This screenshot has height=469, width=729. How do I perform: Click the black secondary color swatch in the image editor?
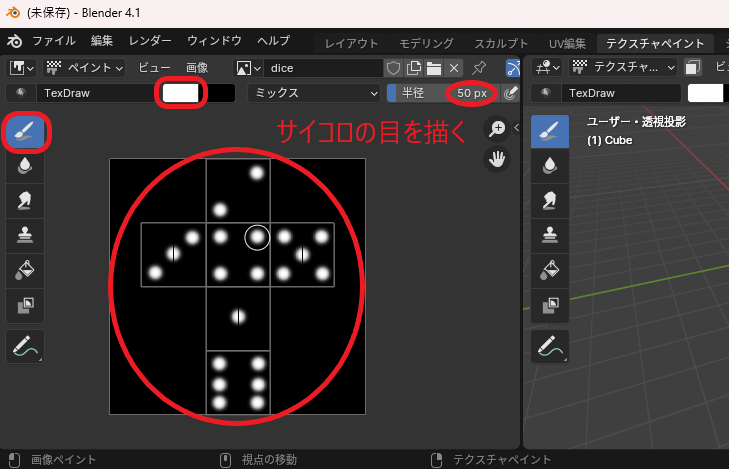[217, 93]
